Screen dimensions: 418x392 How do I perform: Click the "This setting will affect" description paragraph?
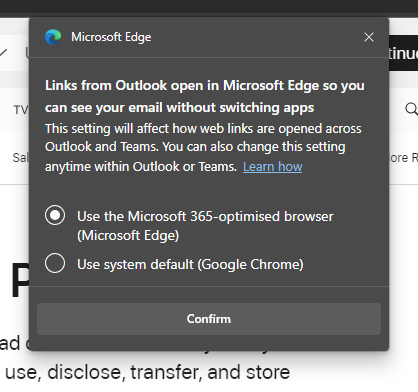[x=203, y=148]
